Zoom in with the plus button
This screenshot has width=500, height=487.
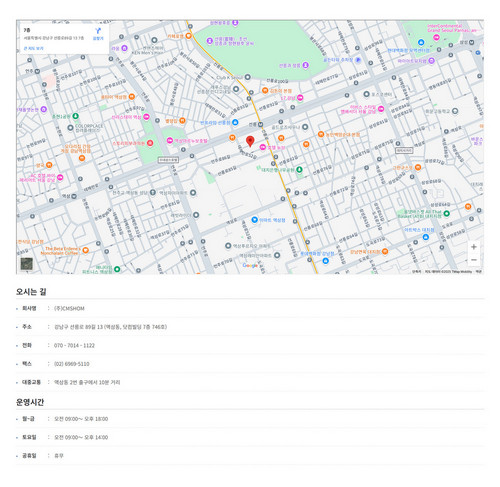[474, 247]
